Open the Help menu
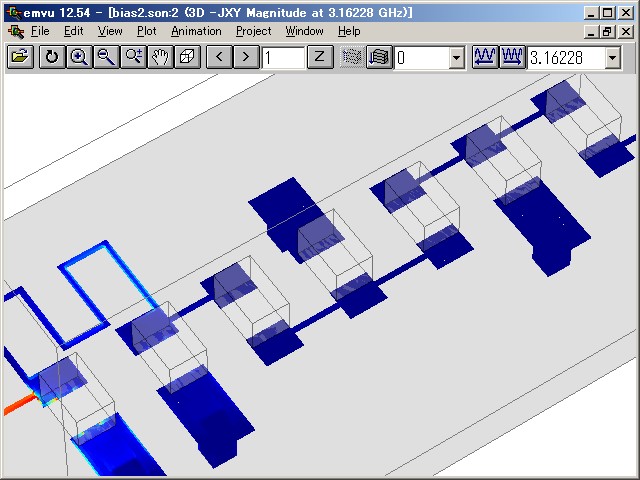Screen dimensions: 640x480 (x=349, y=31)
